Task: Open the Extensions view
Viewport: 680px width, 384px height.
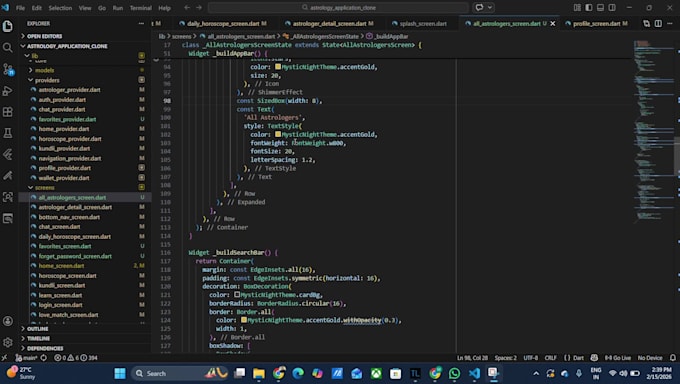Action: pyautogui.click(x=7, y=112)
